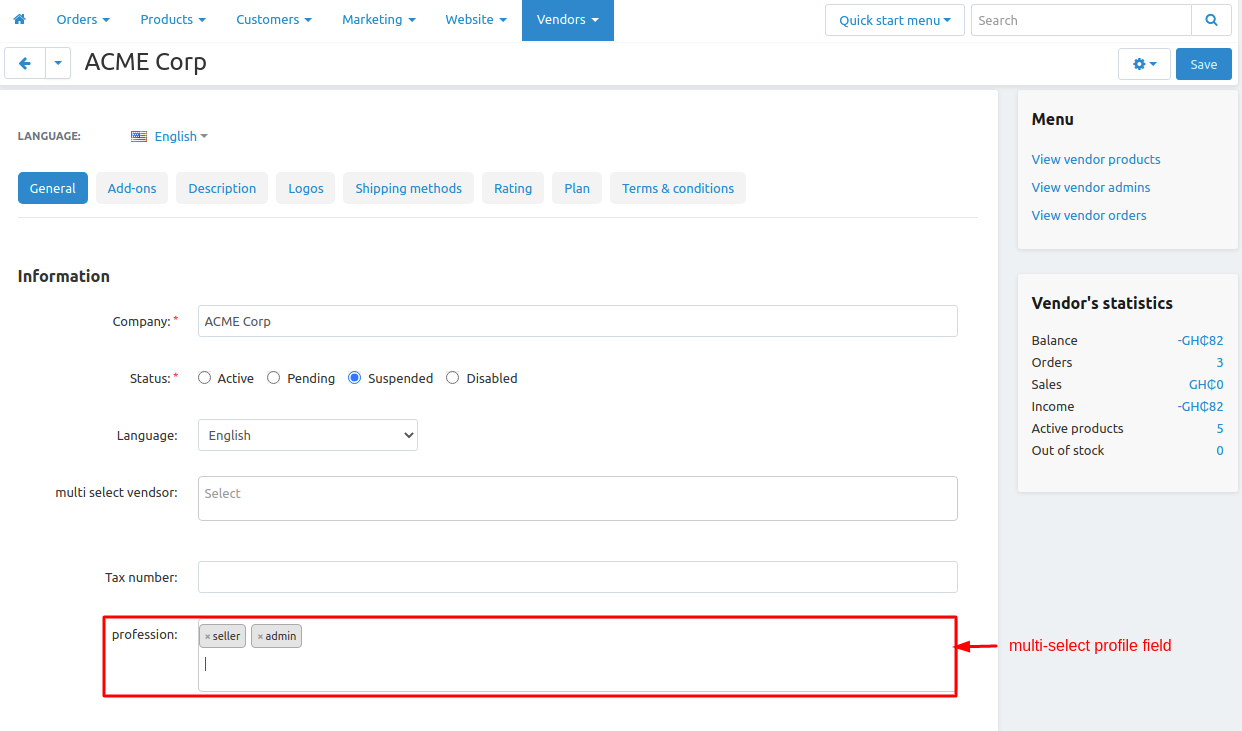This screenshot has width=1242, height=731.
Task: Click the Balance value -GH₵82
Action: coord(1200,340)
